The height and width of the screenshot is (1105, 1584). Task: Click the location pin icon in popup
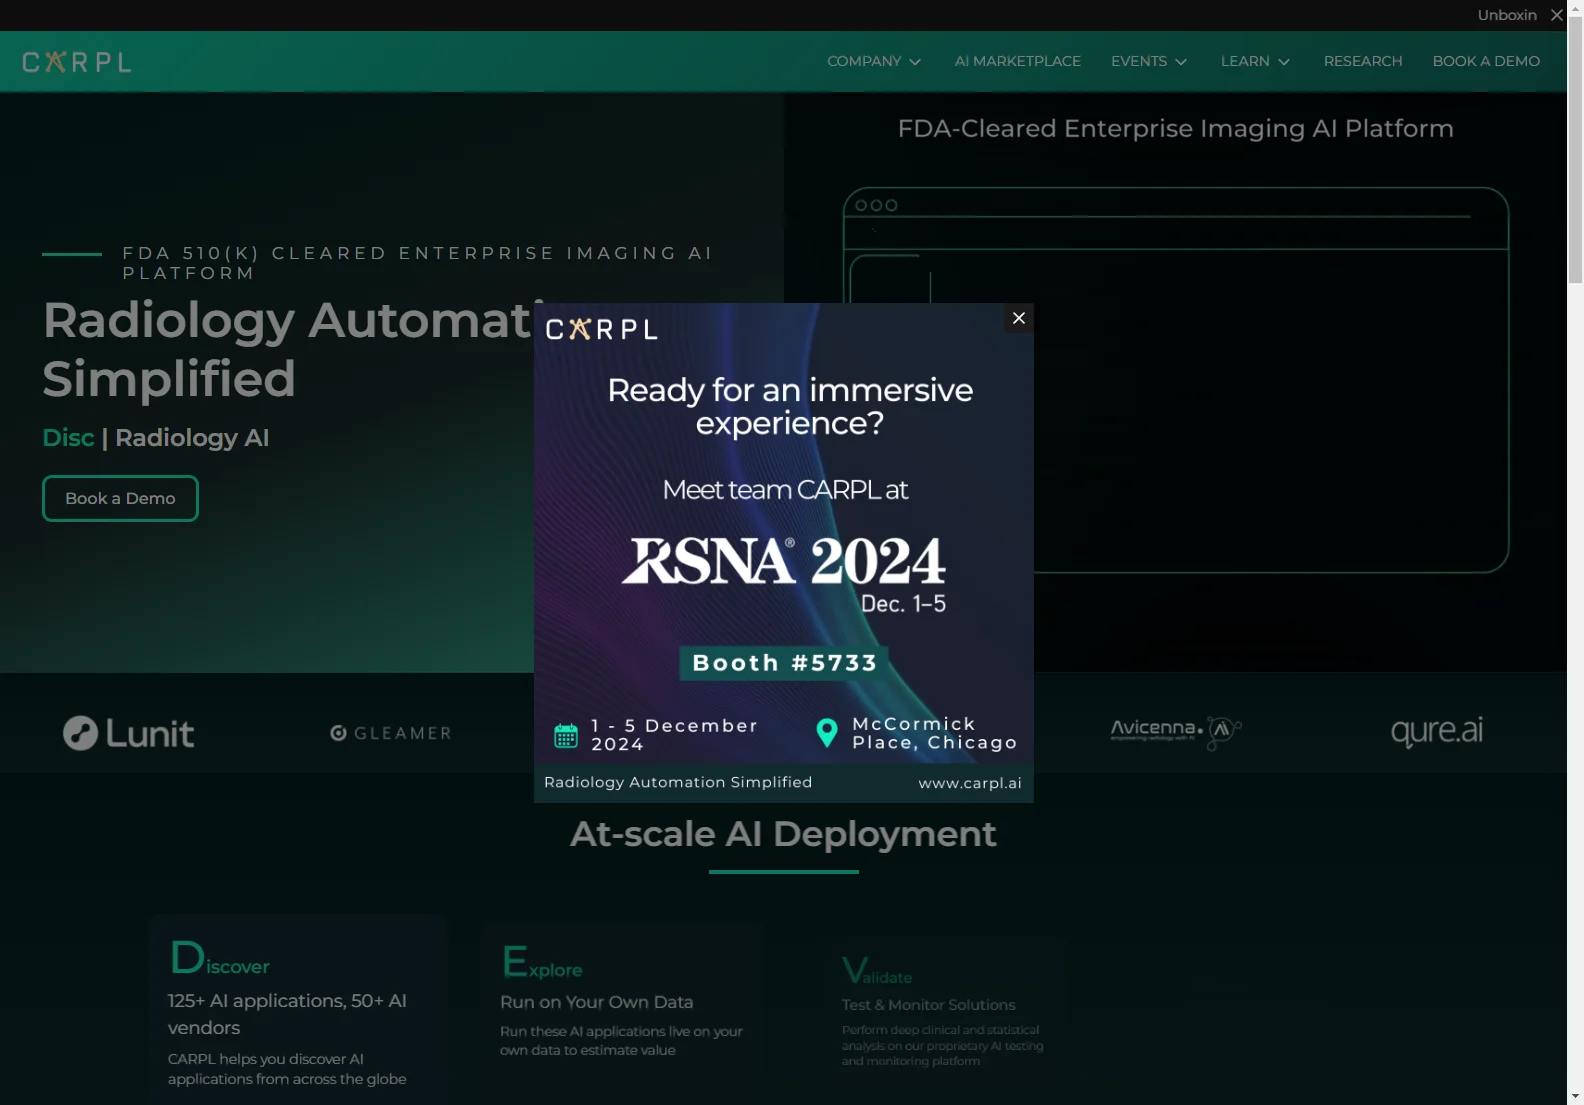tap(826, 733)
